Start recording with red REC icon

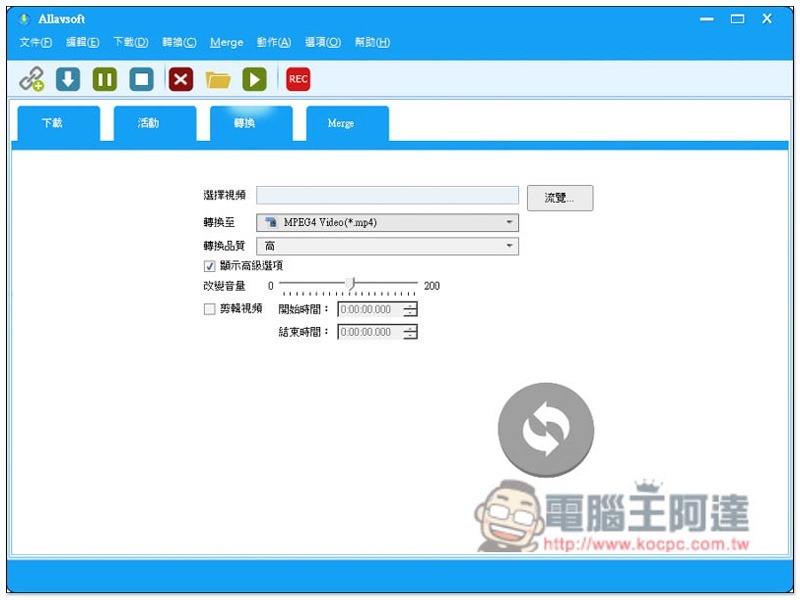point(298,79)
